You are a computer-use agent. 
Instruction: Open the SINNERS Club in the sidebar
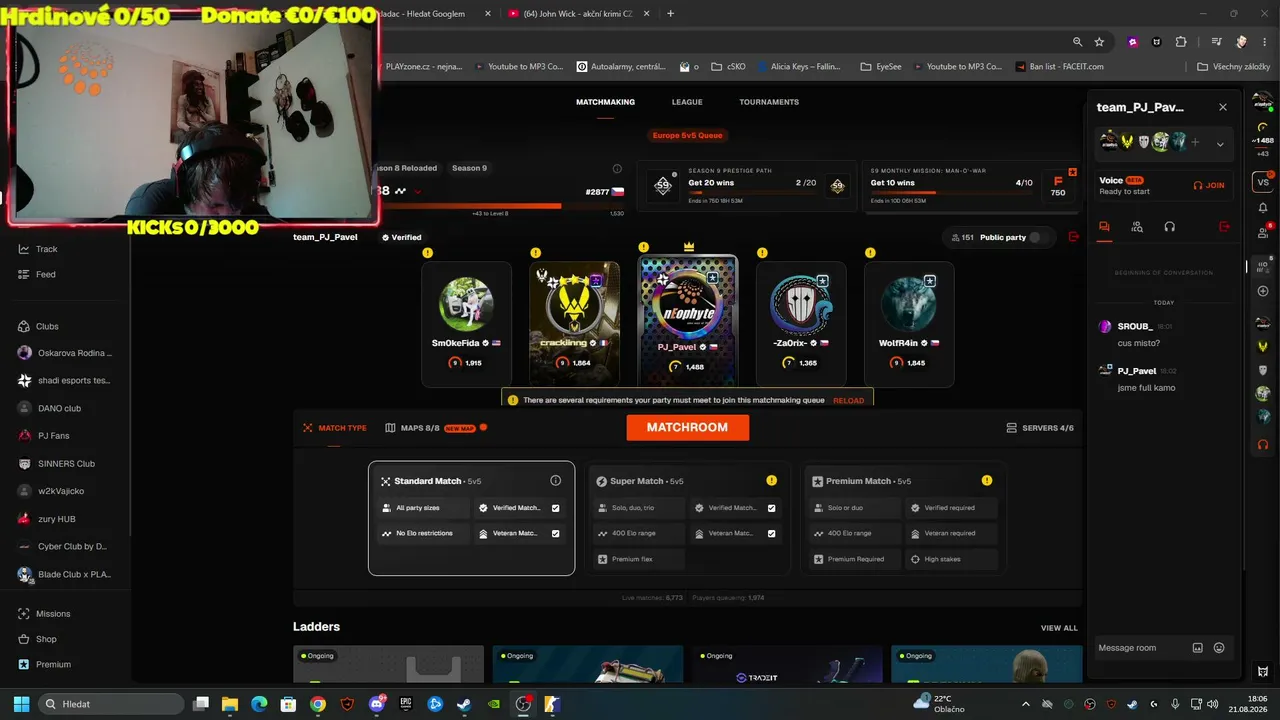(x=57, y=464)
